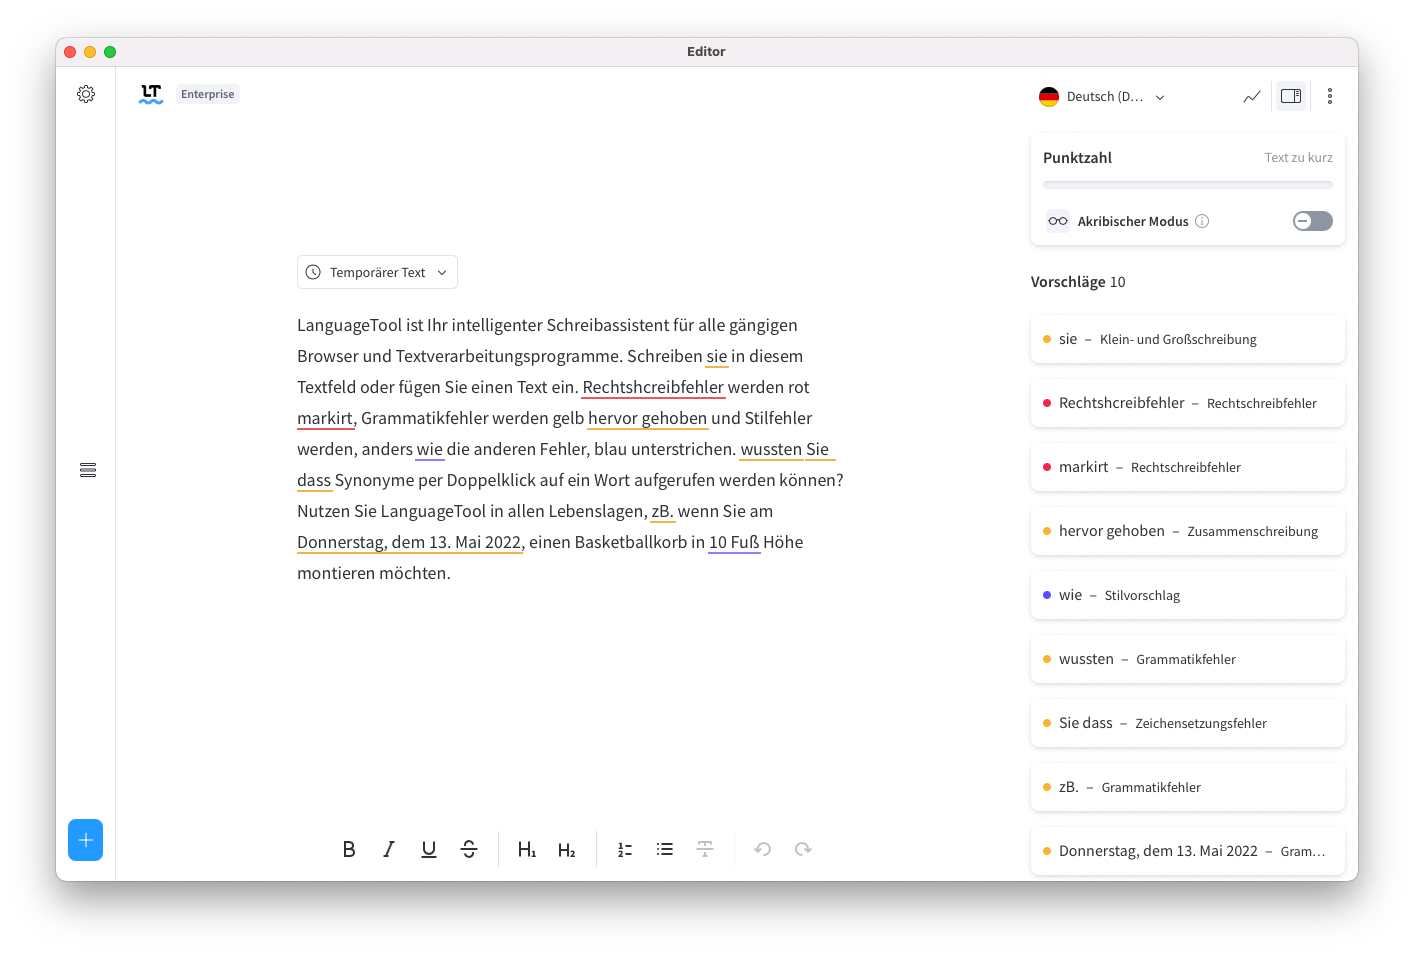Open the 'wie' Stilvorschlag card
The width and height of the screenshot is (1414, 955).
(x=1188, y=595)
